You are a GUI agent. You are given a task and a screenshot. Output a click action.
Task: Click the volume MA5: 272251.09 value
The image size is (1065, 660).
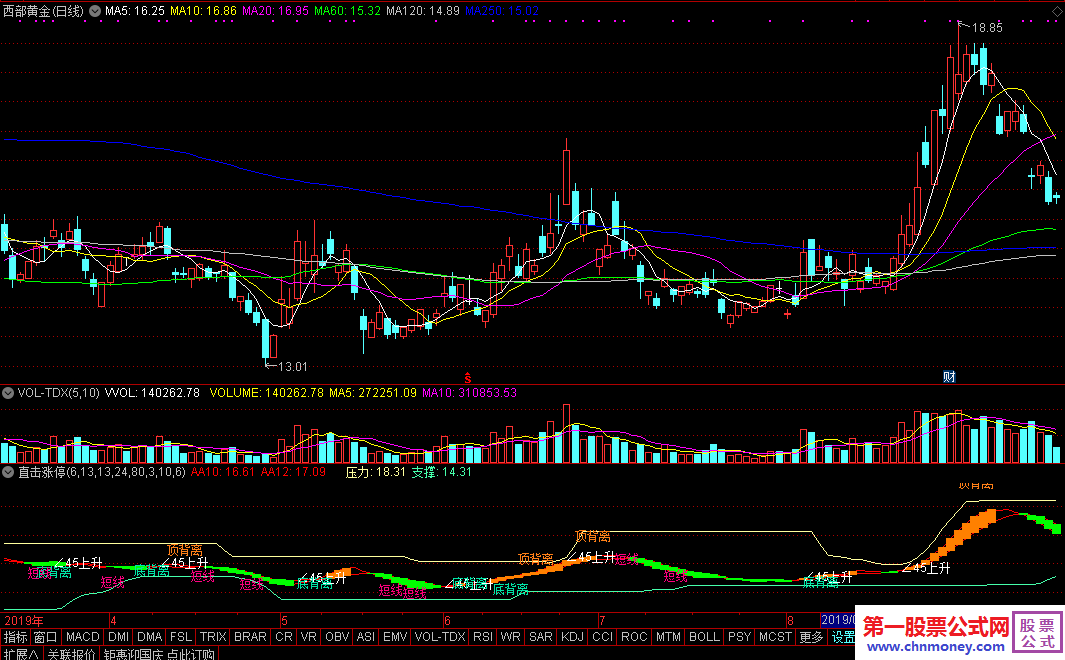click(x=373, y=393)
